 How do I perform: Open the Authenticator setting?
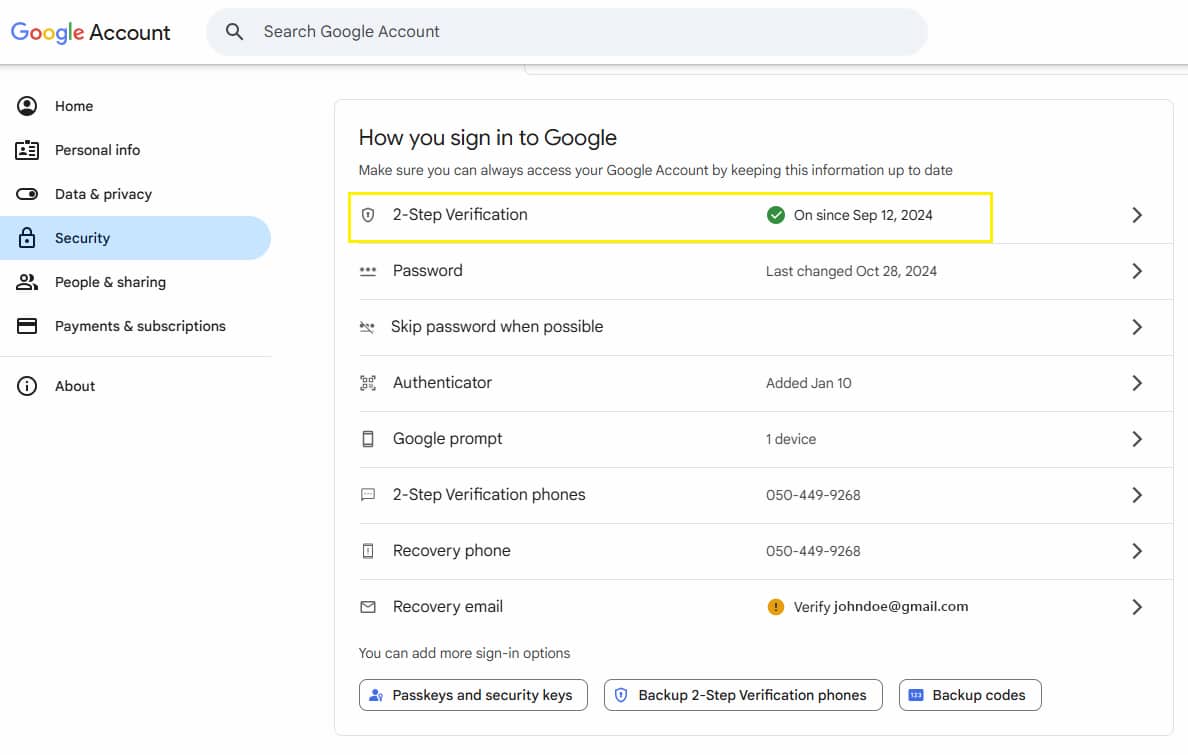(442, 383)
